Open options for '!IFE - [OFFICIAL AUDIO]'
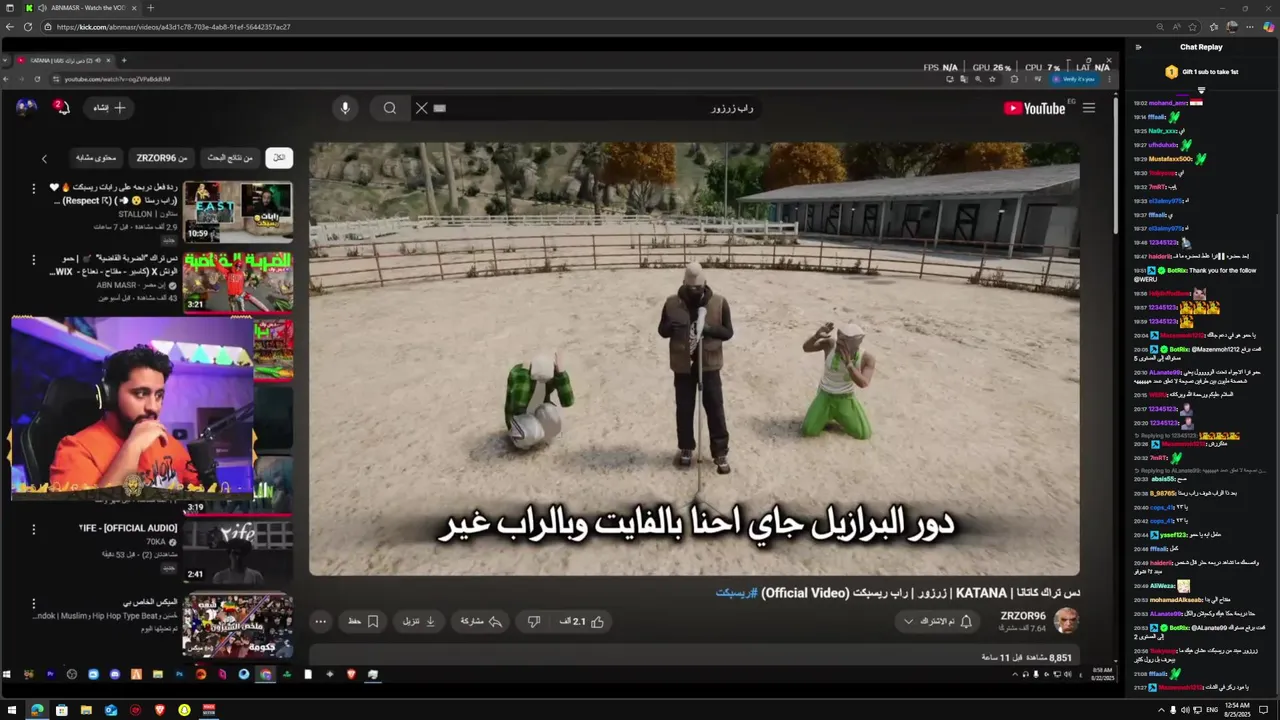1280x720 pixels. (x=33, y=529)
